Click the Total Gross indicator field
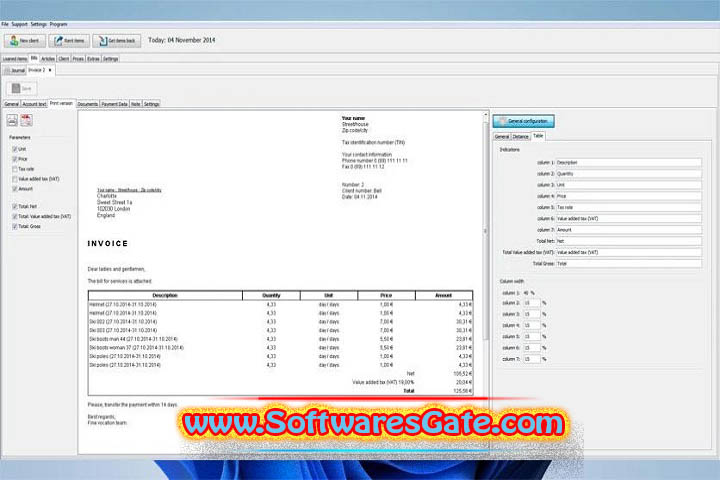The height and width of the screenshot is (480, 720). [x=629, y=264]
